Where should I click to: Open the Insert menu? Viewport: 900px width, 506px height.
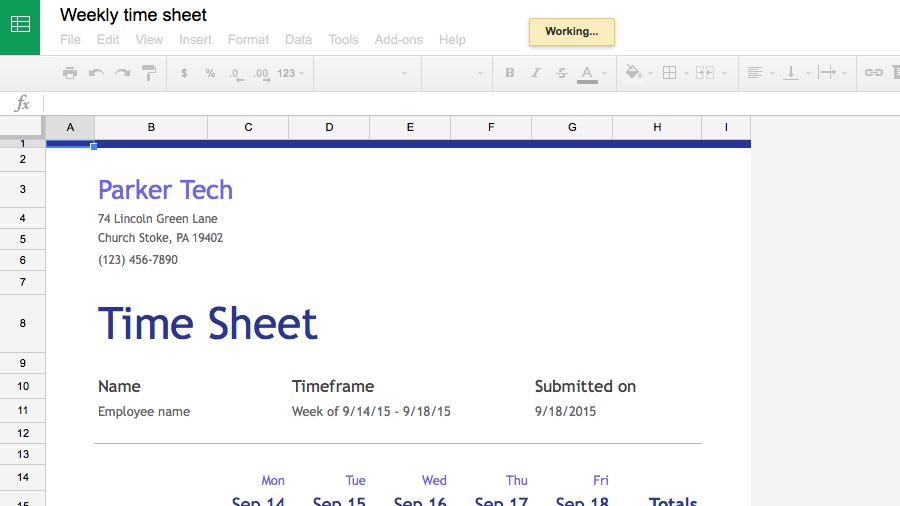click(x=195, y=40)
